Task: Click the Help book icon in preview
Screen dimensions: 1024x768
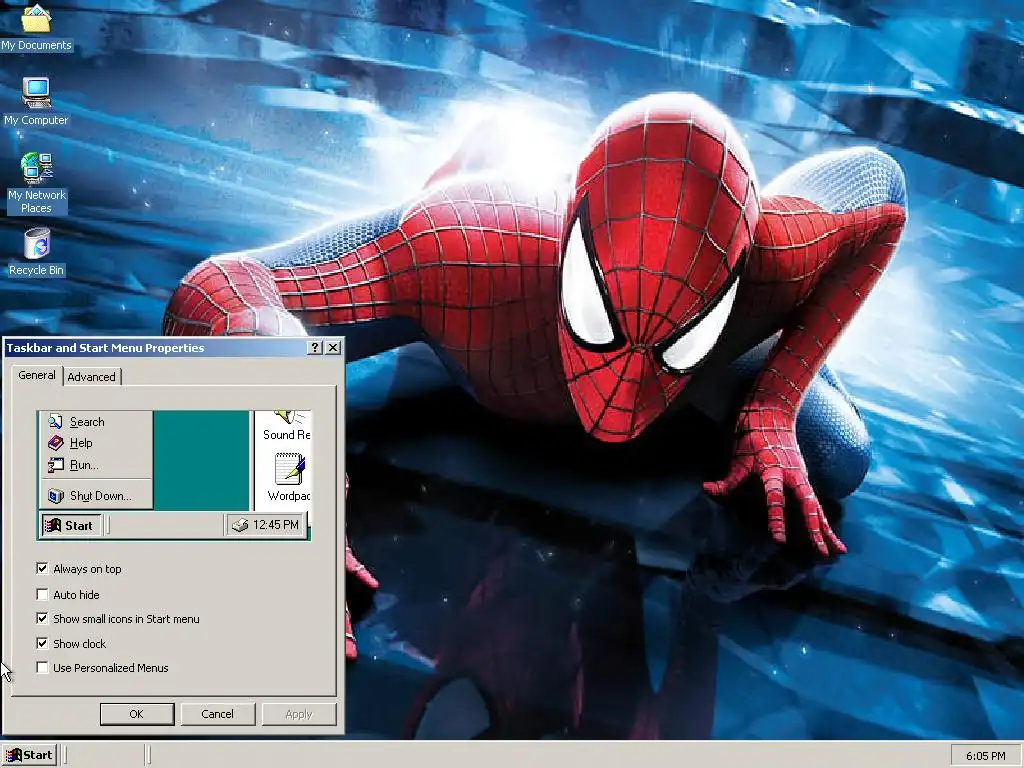Action: (x=56, y=443)
